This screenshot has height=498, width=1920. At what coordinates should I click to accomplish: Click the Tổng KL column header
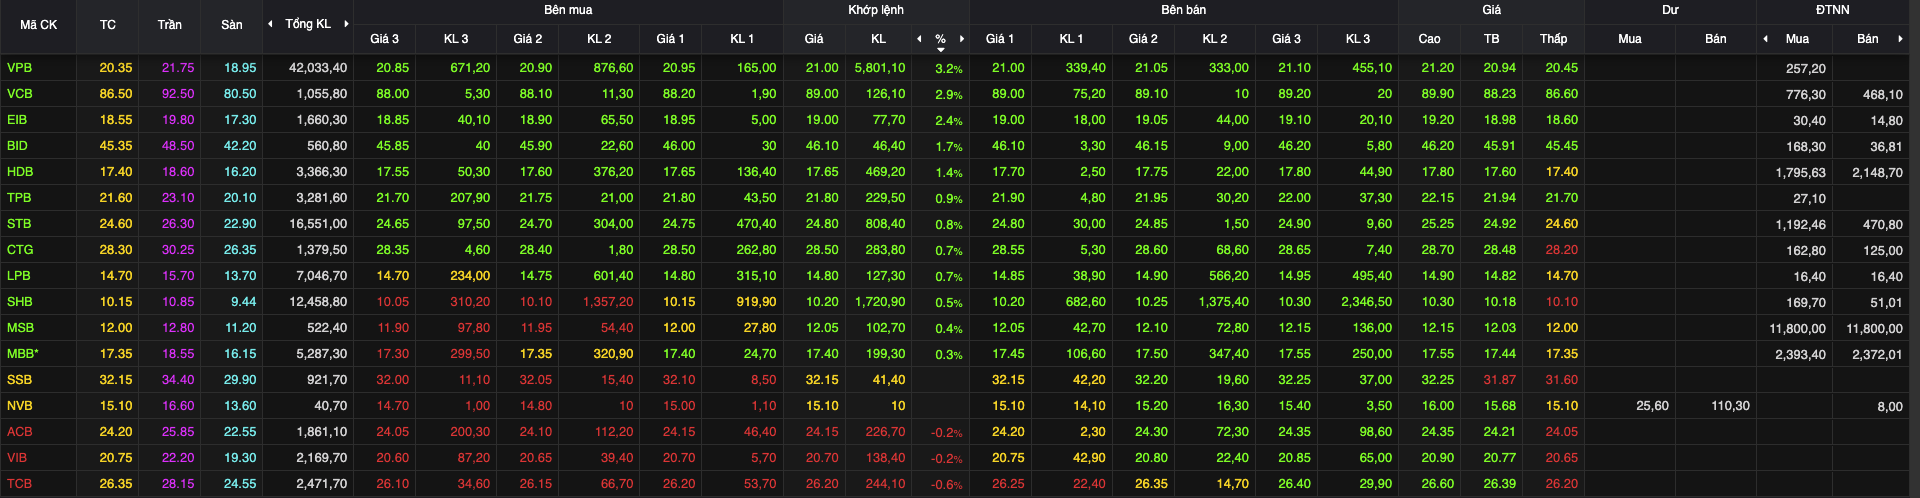pyautogui.click(x=308, y=24)
